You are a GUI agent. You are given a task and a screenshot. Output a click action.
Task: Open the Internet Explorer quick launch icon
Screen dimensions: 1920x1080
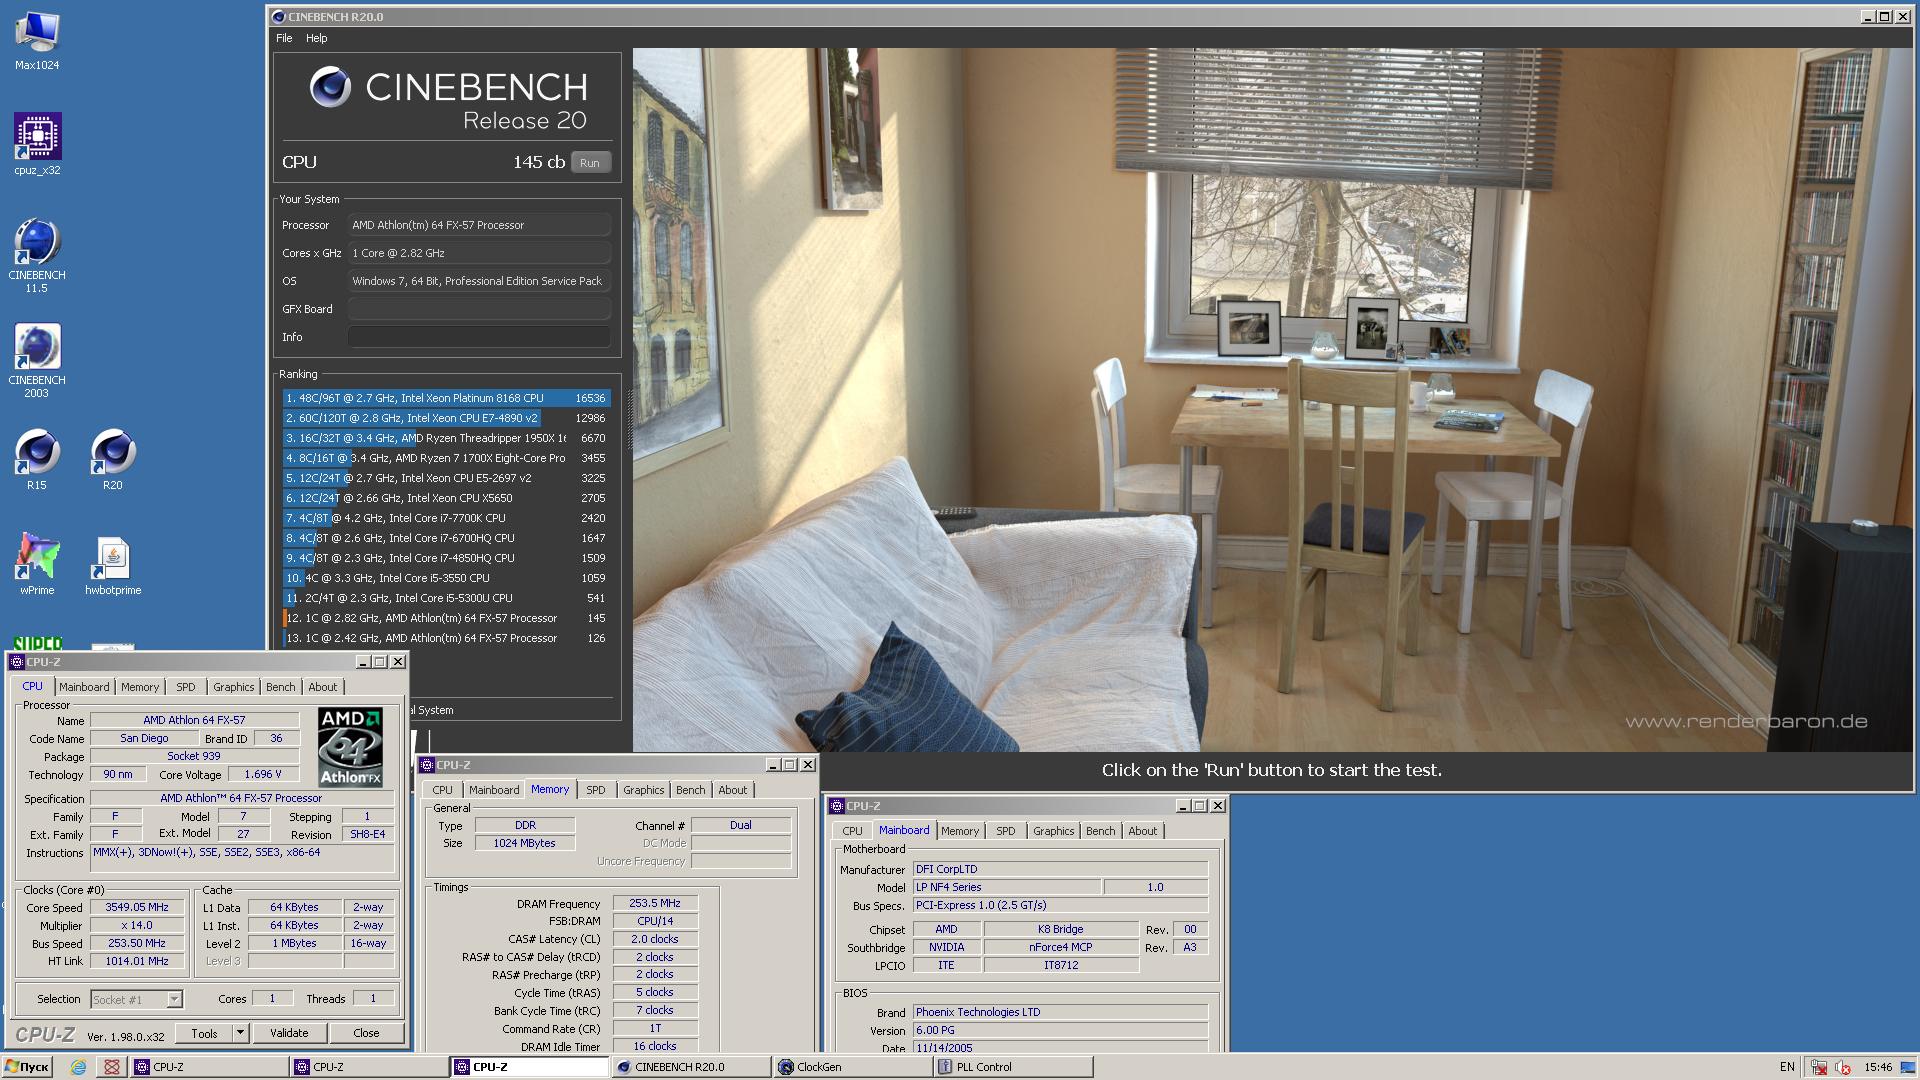click(78, 1067)
